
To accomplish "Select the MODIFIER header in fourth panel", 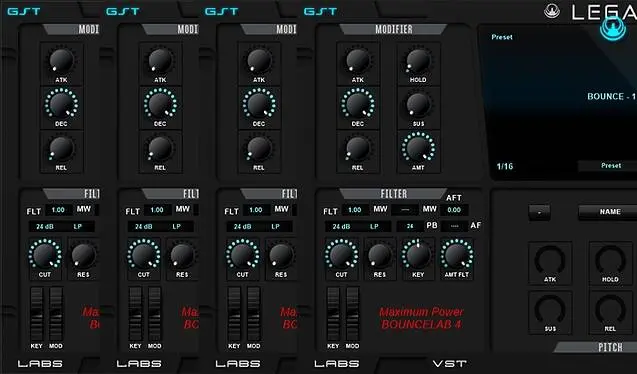I will click(x=394, y=29).
